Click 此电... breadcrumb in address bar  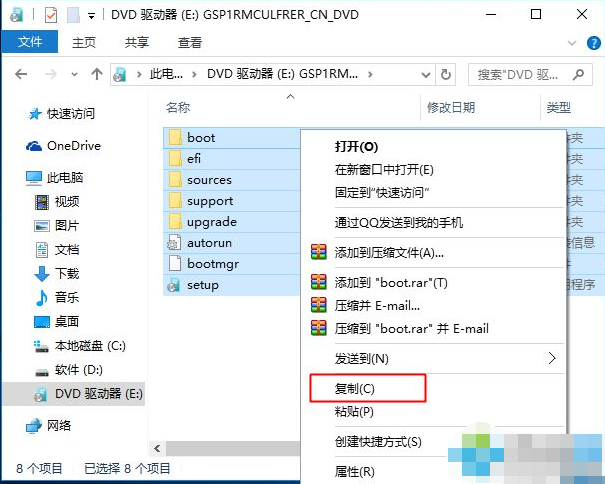tap(166, 73)
